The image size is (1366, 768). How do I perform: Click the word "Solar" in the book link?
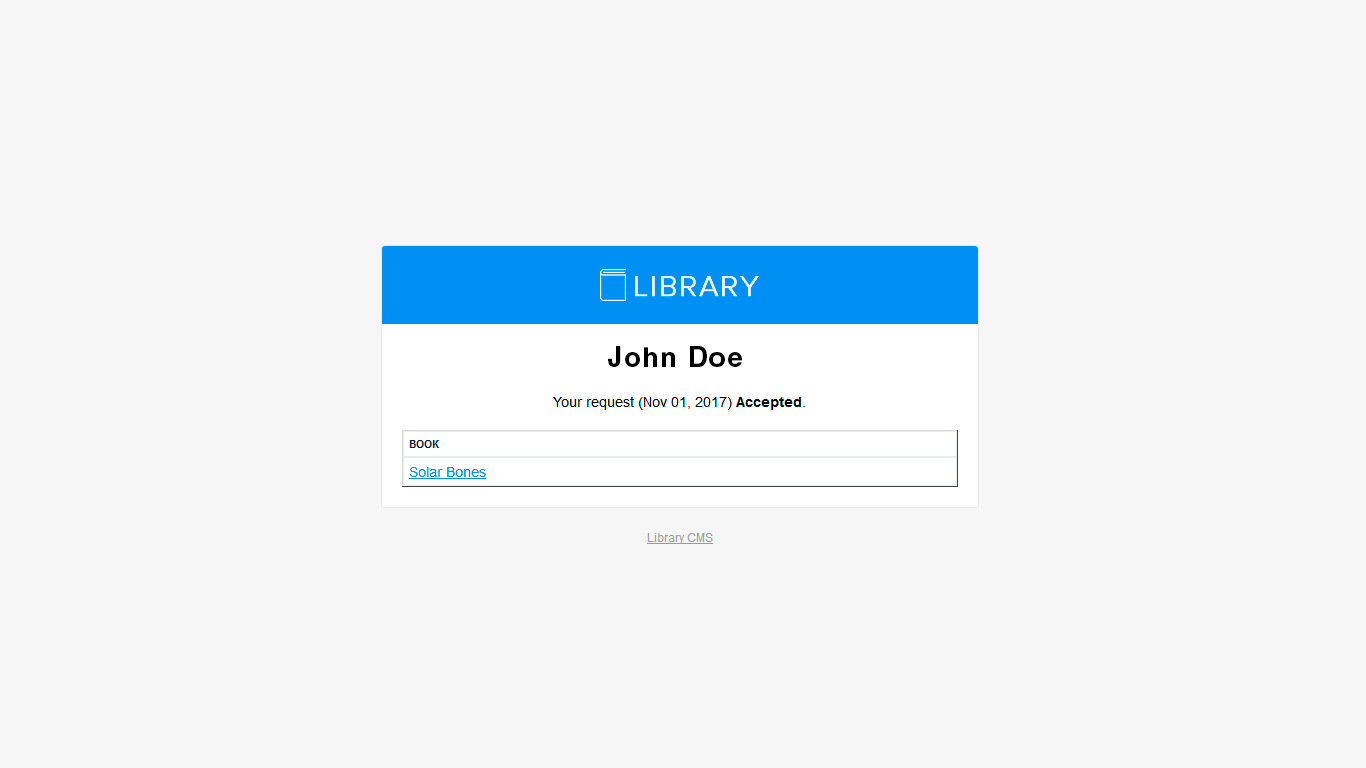tap(425, 472)
